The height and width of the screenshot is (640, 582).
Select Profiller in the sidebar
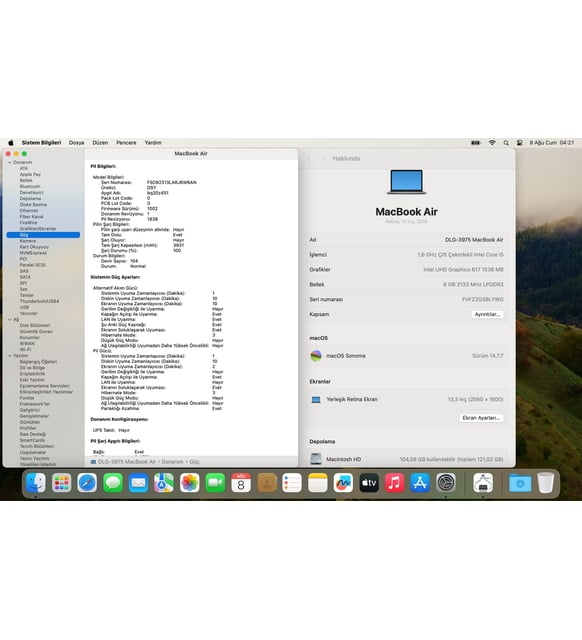click(x=28, y=429)
